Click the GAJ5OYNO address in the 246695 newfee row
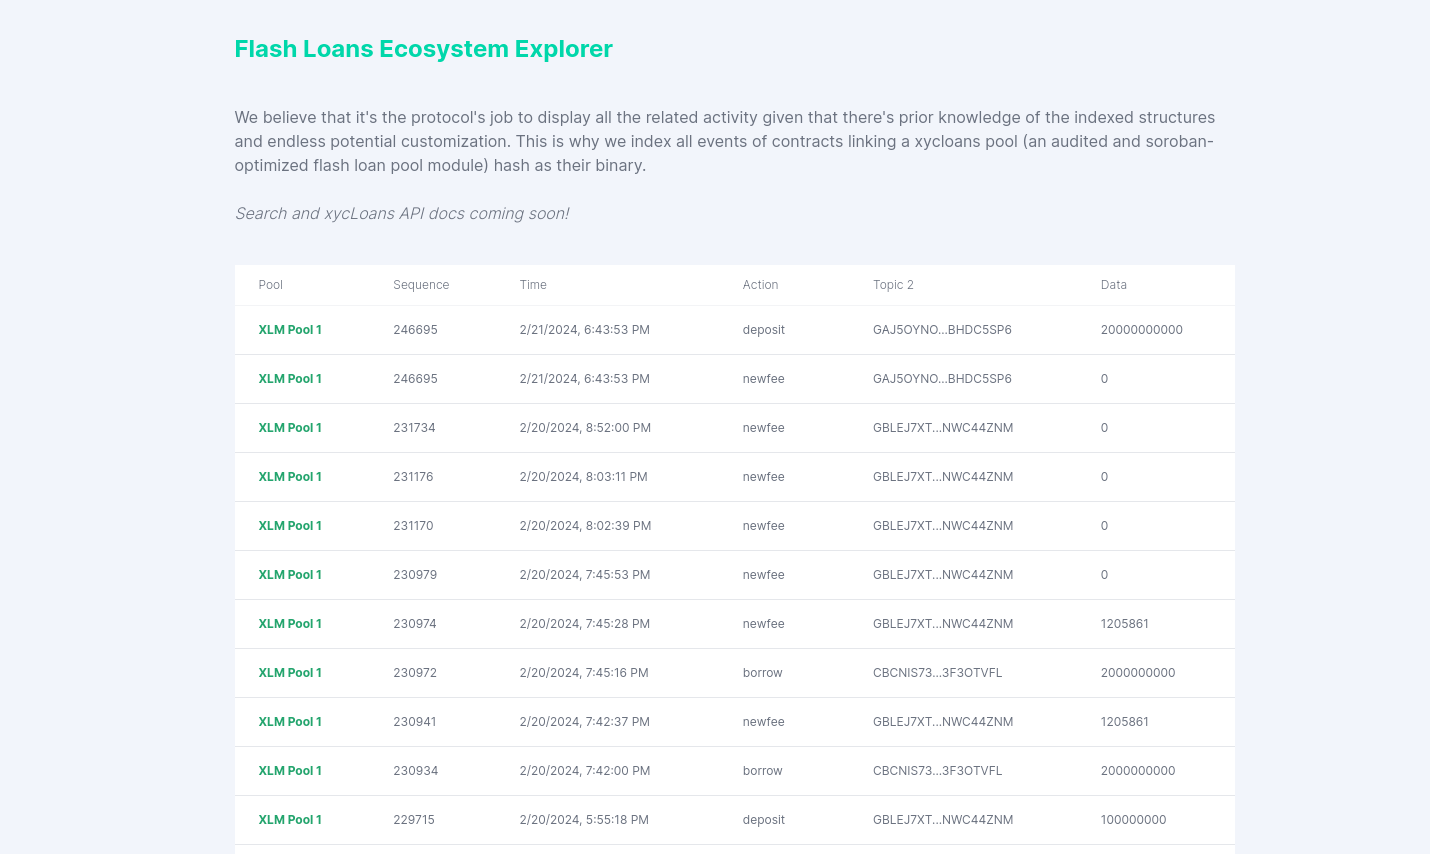Screen dimensions: 1430x854 pyautogui.click(x=942, y=379)
